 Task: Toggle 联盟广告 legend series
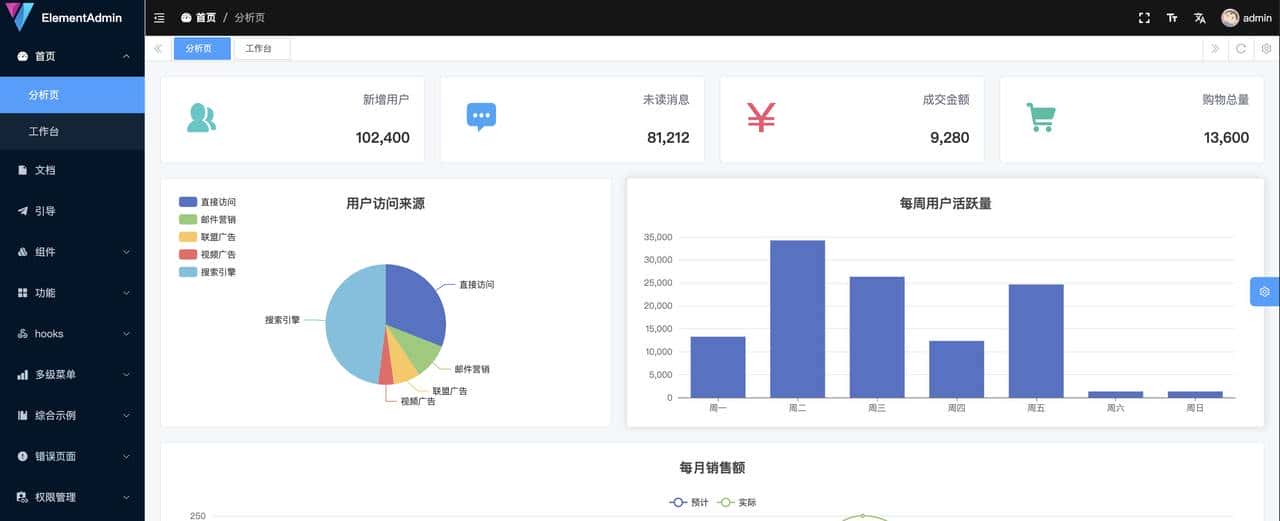[207, 237]
